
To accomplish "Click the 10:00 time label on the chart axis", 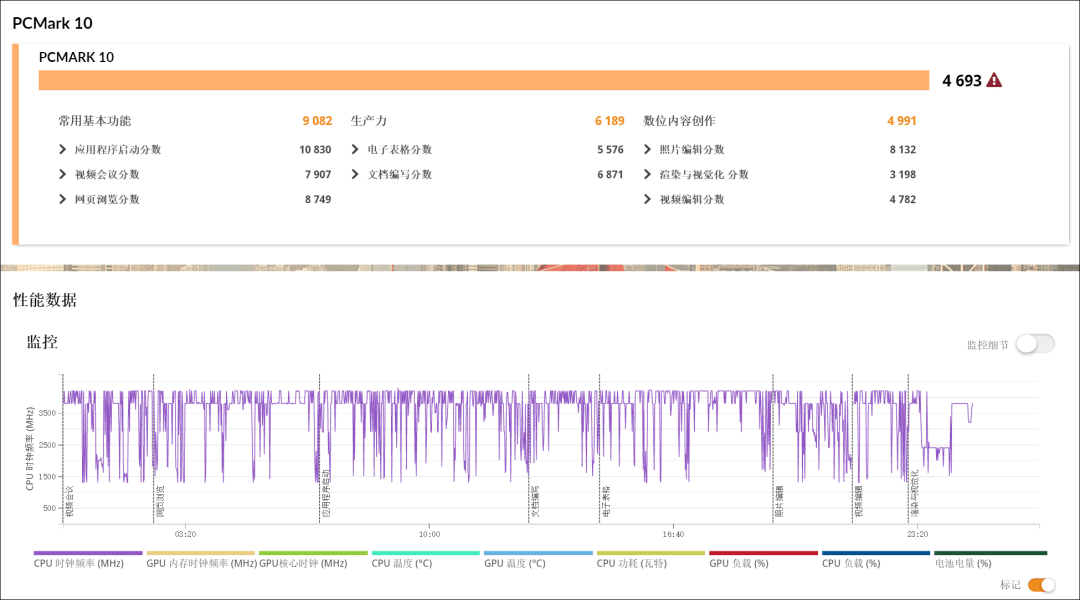I will pos(429,534).
